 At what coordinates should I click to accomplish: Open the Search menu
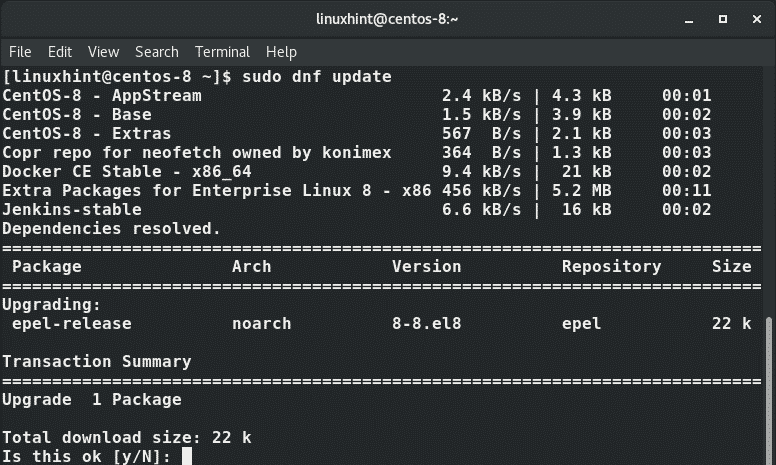[x=157, y=52]
